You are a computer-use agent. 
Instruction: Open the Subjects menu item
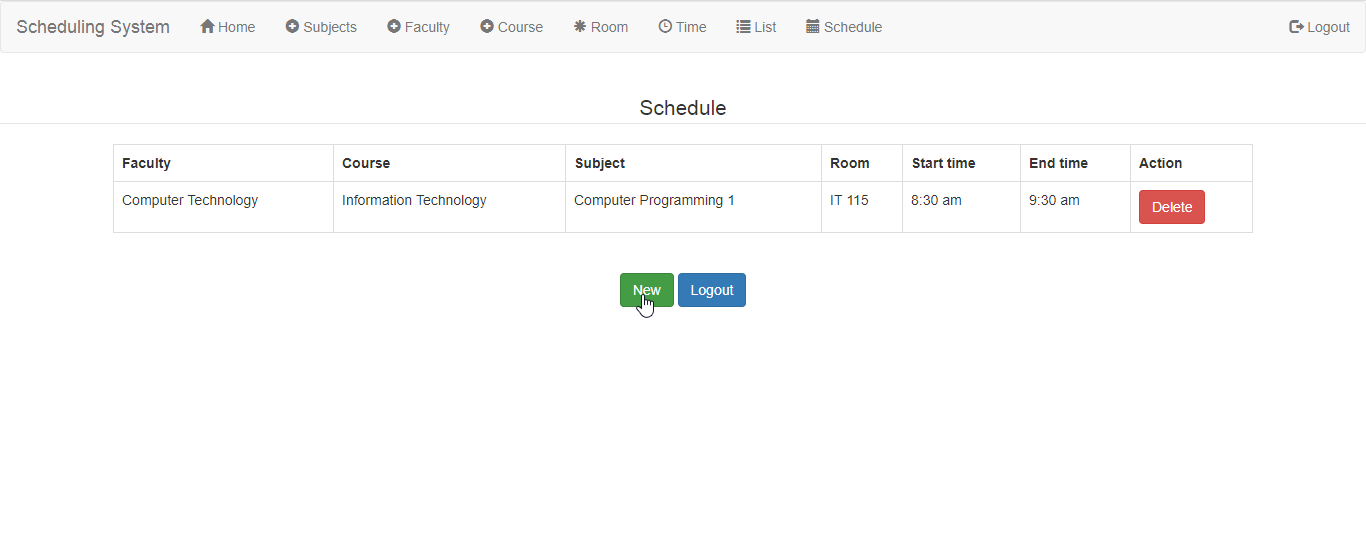coord(330,27)
